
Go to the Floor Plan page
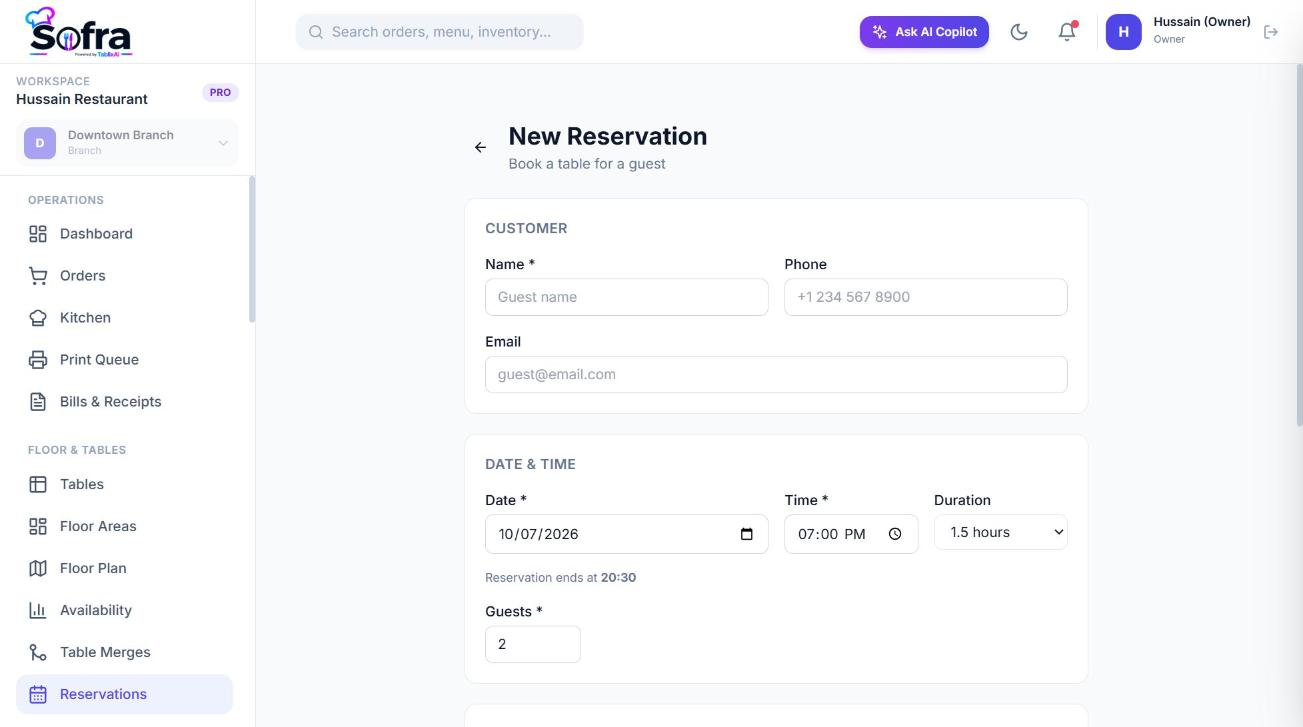[x=124, y=568]
